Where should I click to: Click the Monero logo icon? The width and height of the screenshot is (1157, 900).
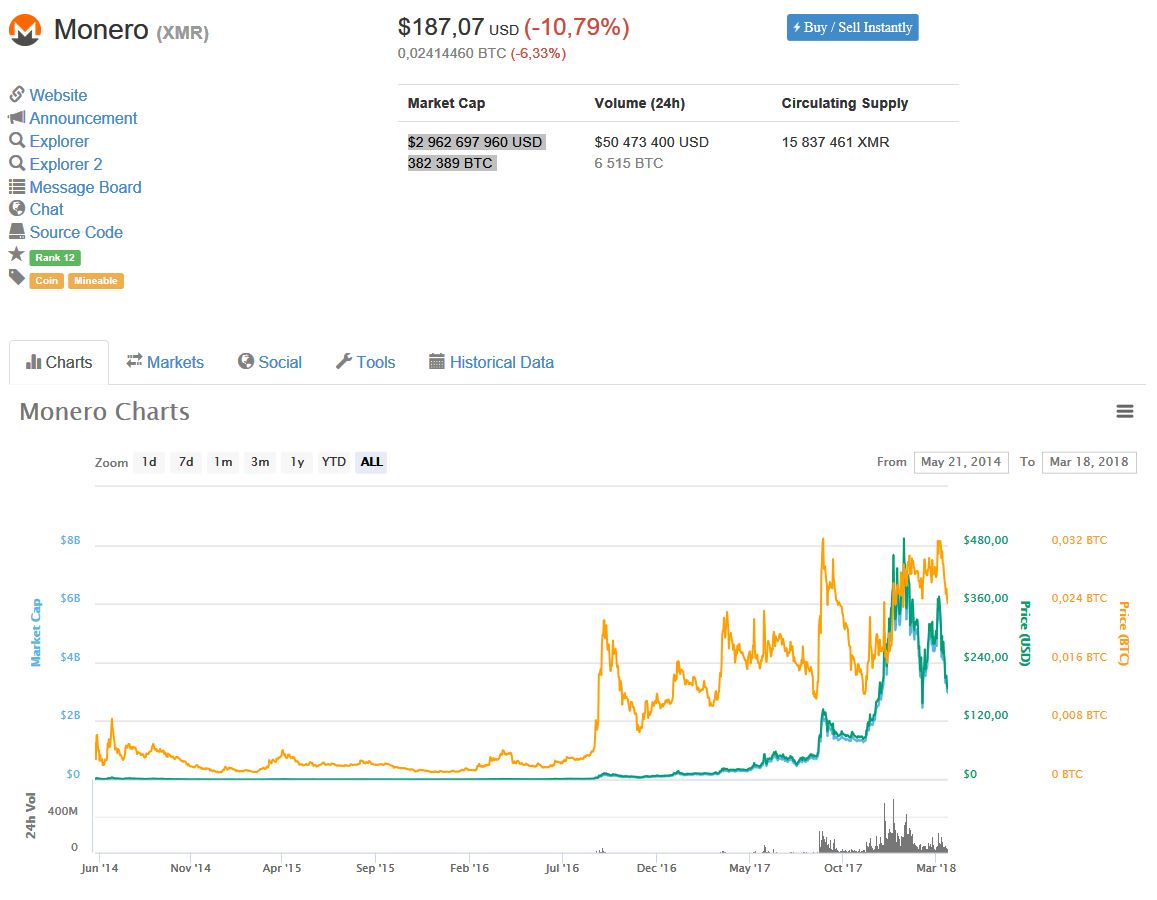pos(25,30)
